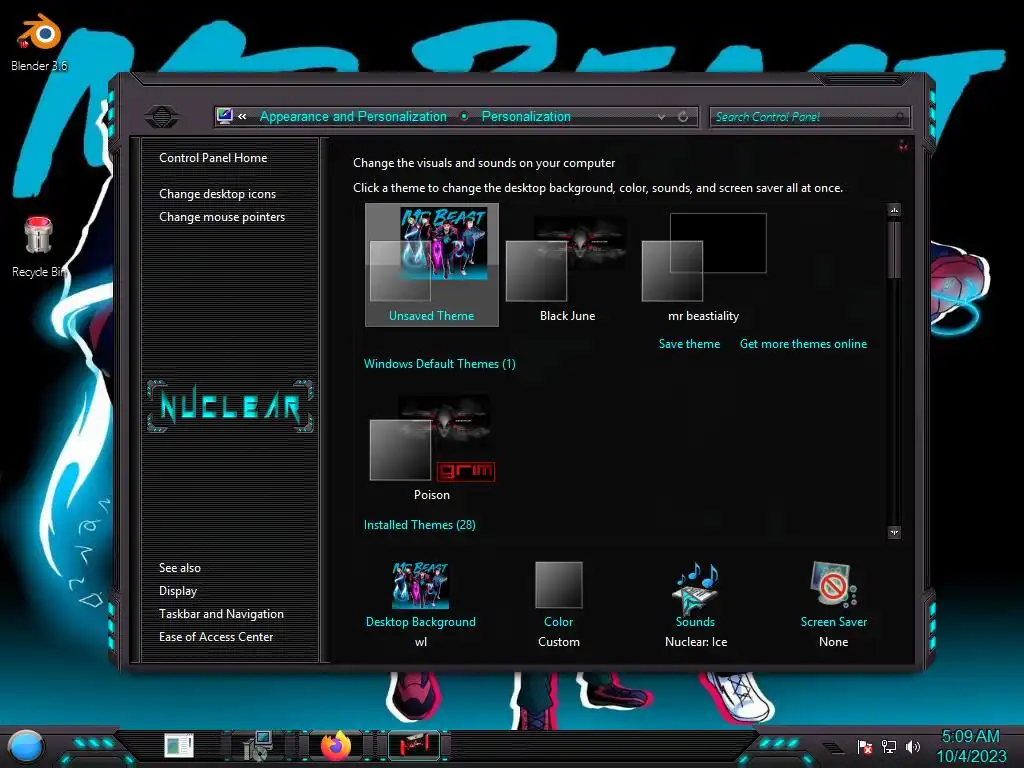Click the theme list scrollbar thumb
1024x768 pixels.
point(895,249)
